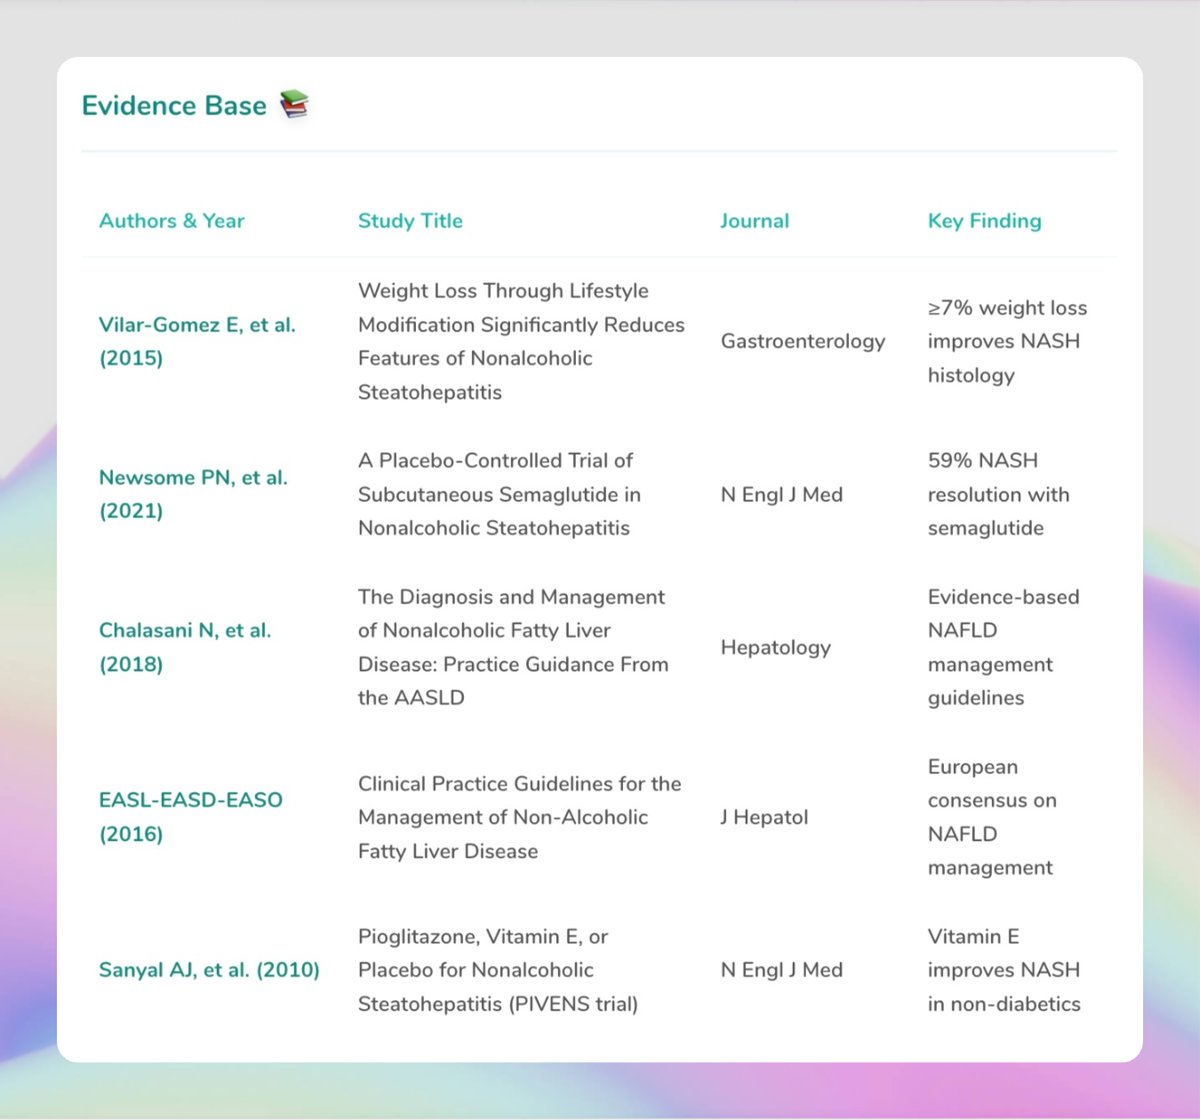Screen dimensions: 1200x1120
Task: Open the Vilar-Gomez E, et al. (2015) reference
Action: pyautogui.click(x=197, y=341)
